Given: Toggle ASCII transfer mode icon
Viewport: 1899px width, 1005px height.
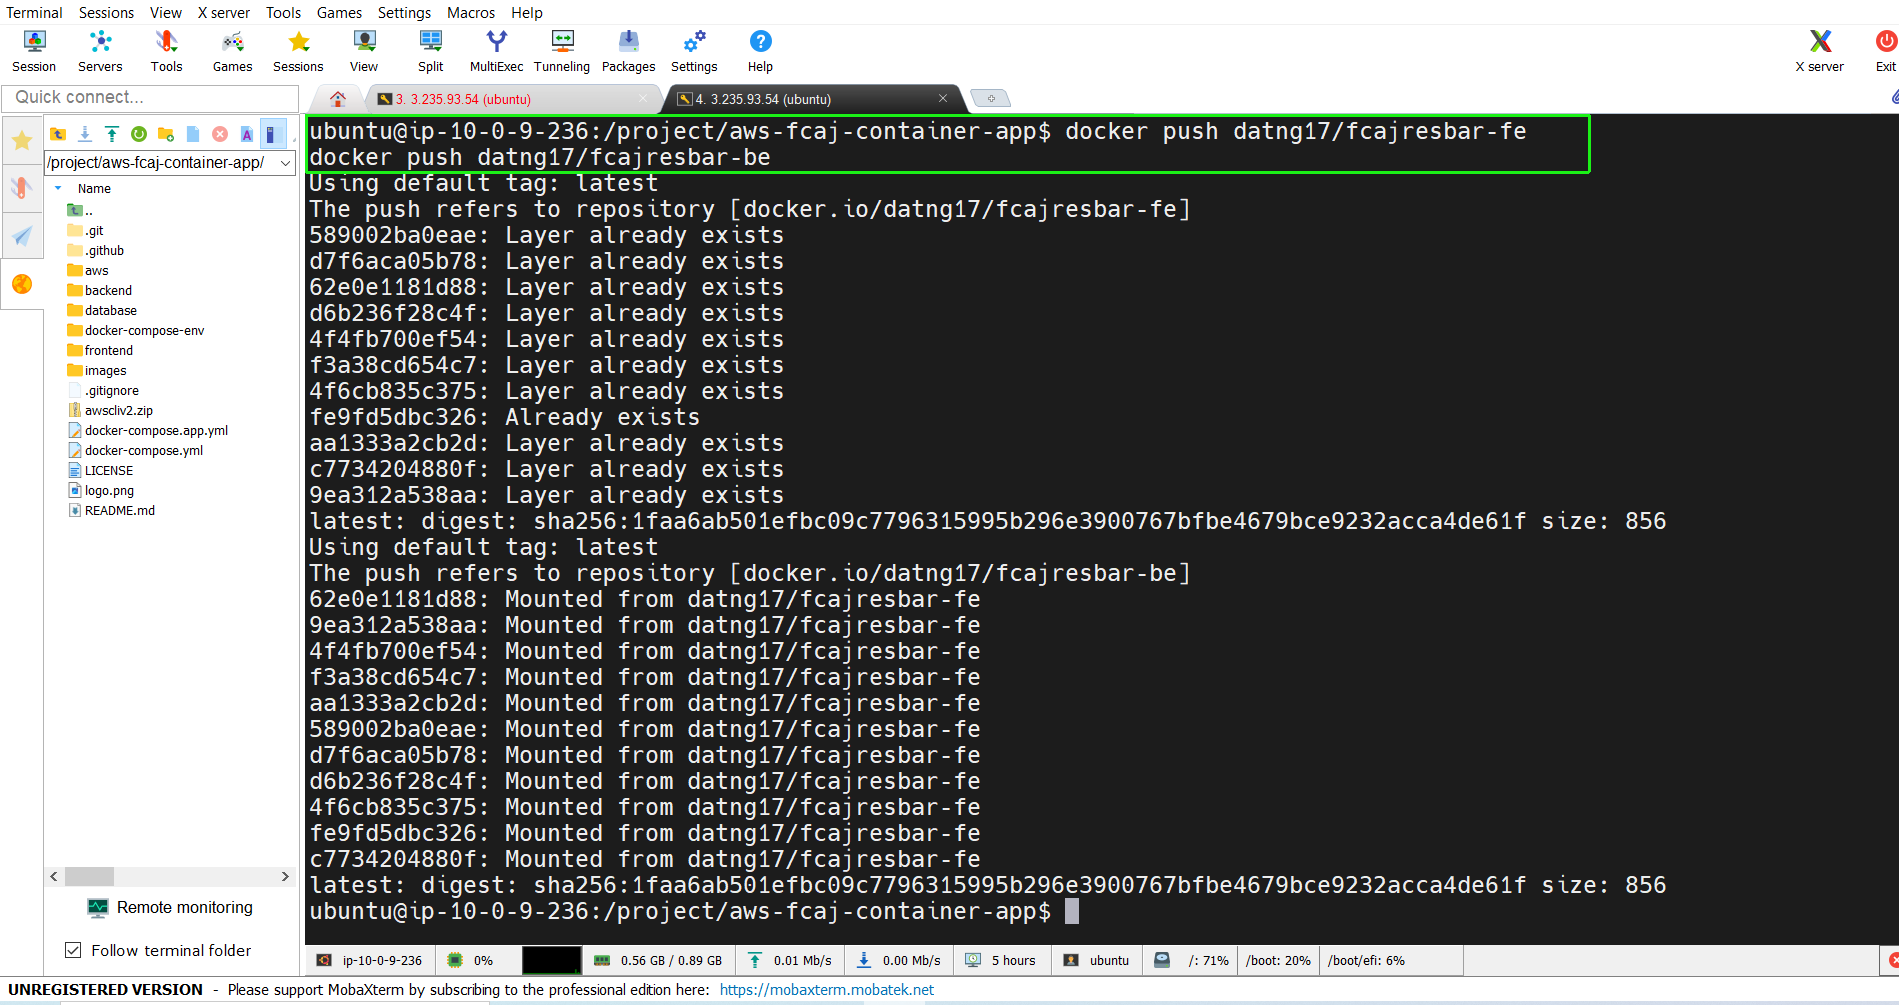Looking at the screenshot, I should pos(247,134).
